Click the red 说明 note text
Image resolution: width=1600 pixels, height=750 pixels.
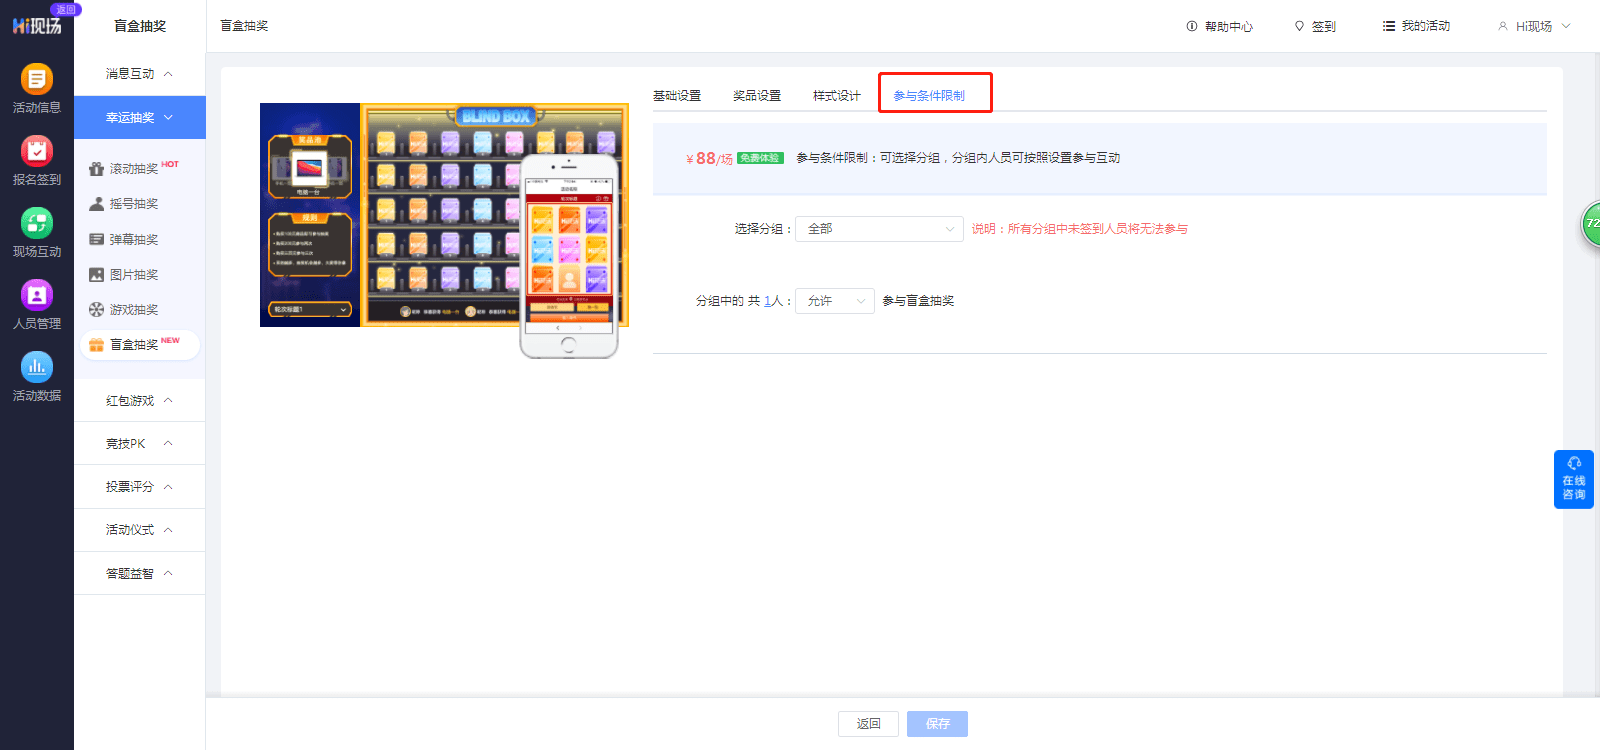coord(1080,229)
